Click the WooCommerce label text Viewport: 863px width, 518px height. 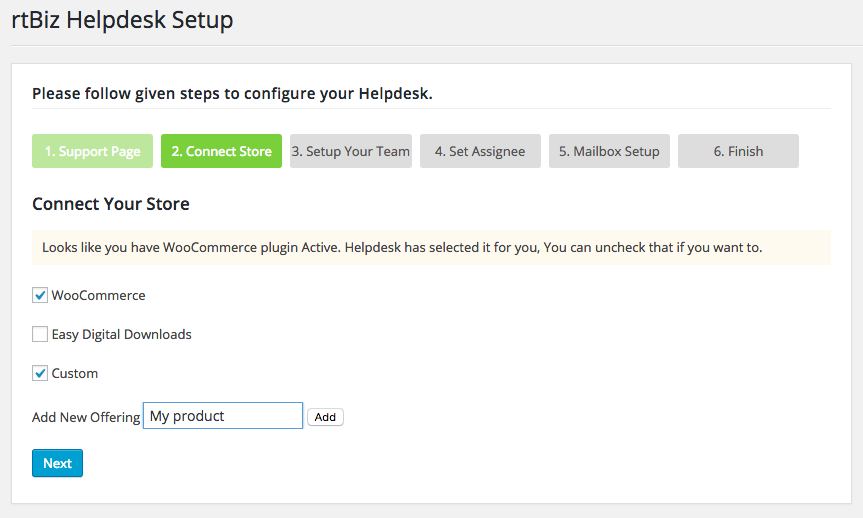(x=98, y=295)
